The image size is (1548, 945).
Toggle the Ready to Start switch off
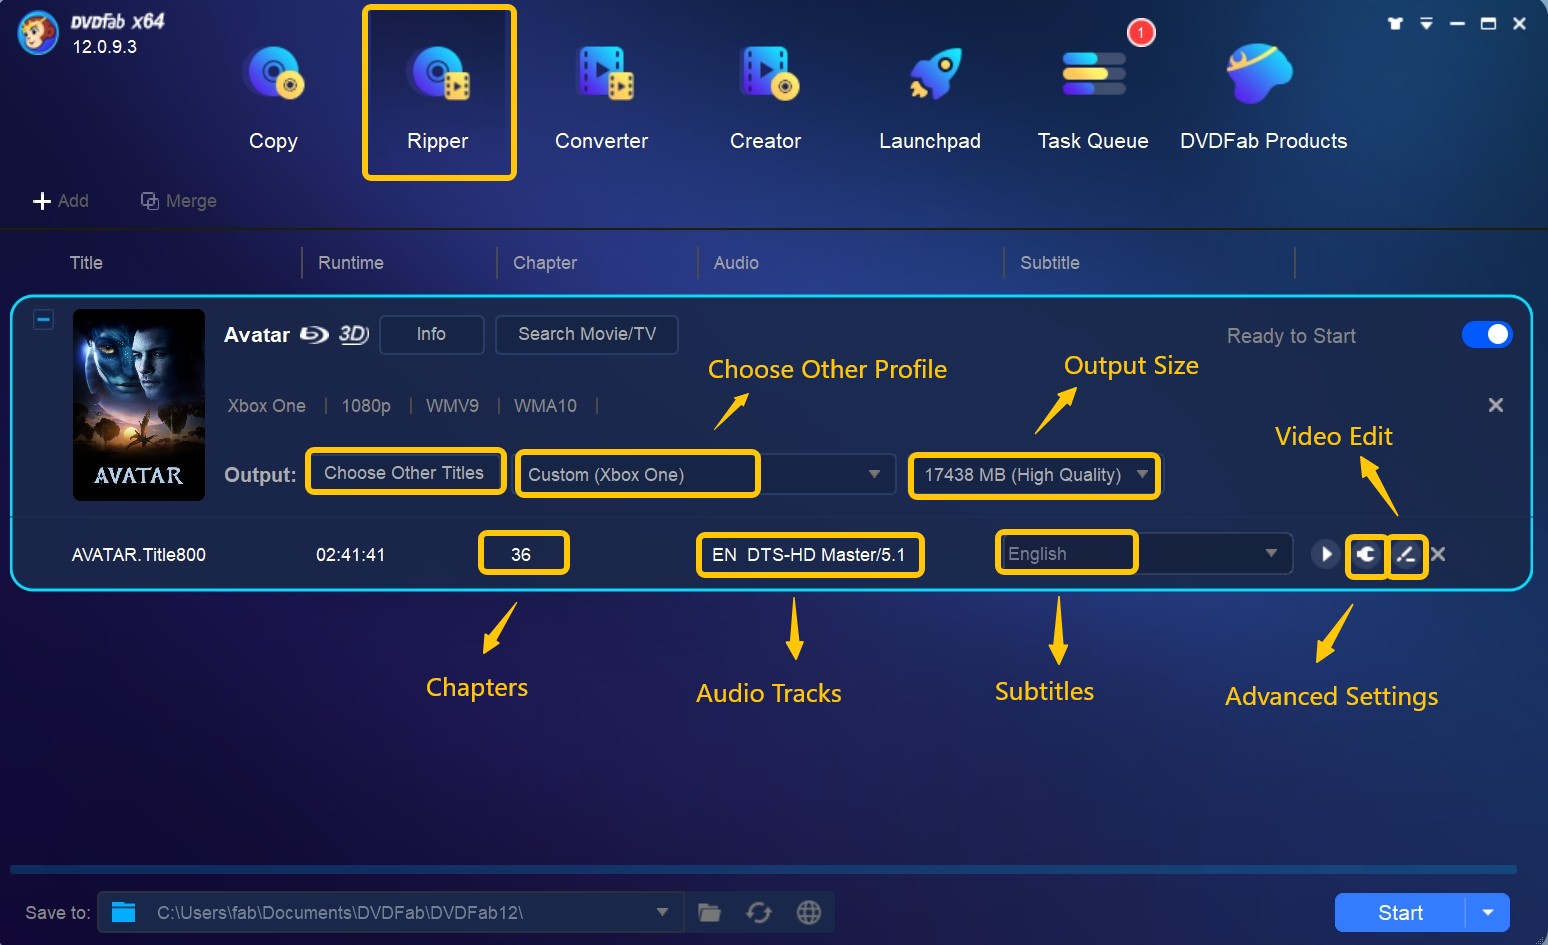tap(1486, 335)
